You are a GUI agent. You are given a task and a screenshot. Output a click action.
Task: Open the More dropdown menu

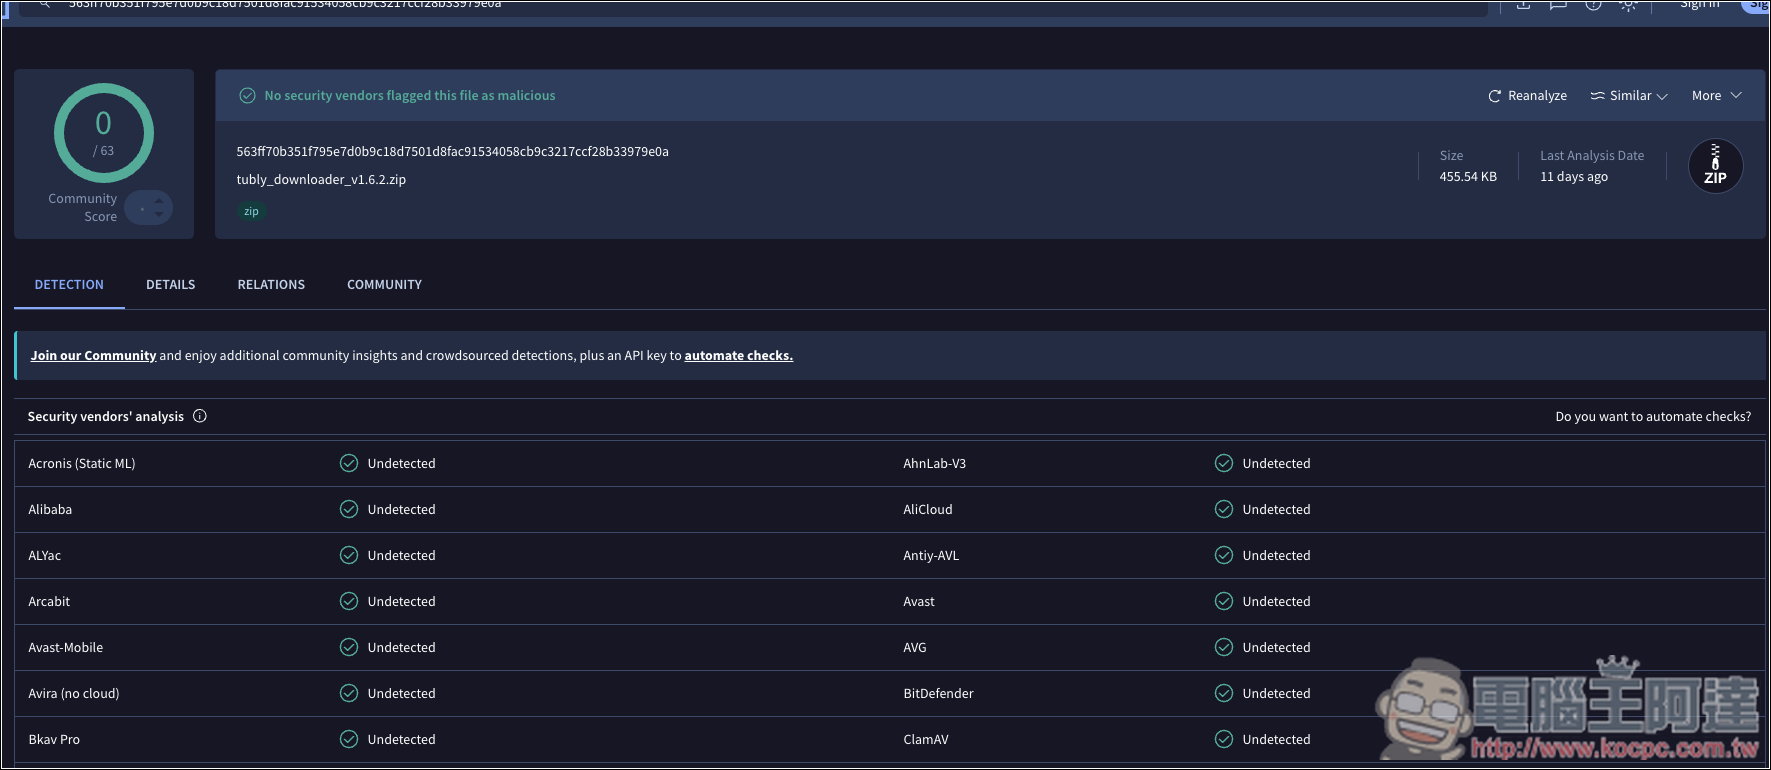coord(1716,96)
